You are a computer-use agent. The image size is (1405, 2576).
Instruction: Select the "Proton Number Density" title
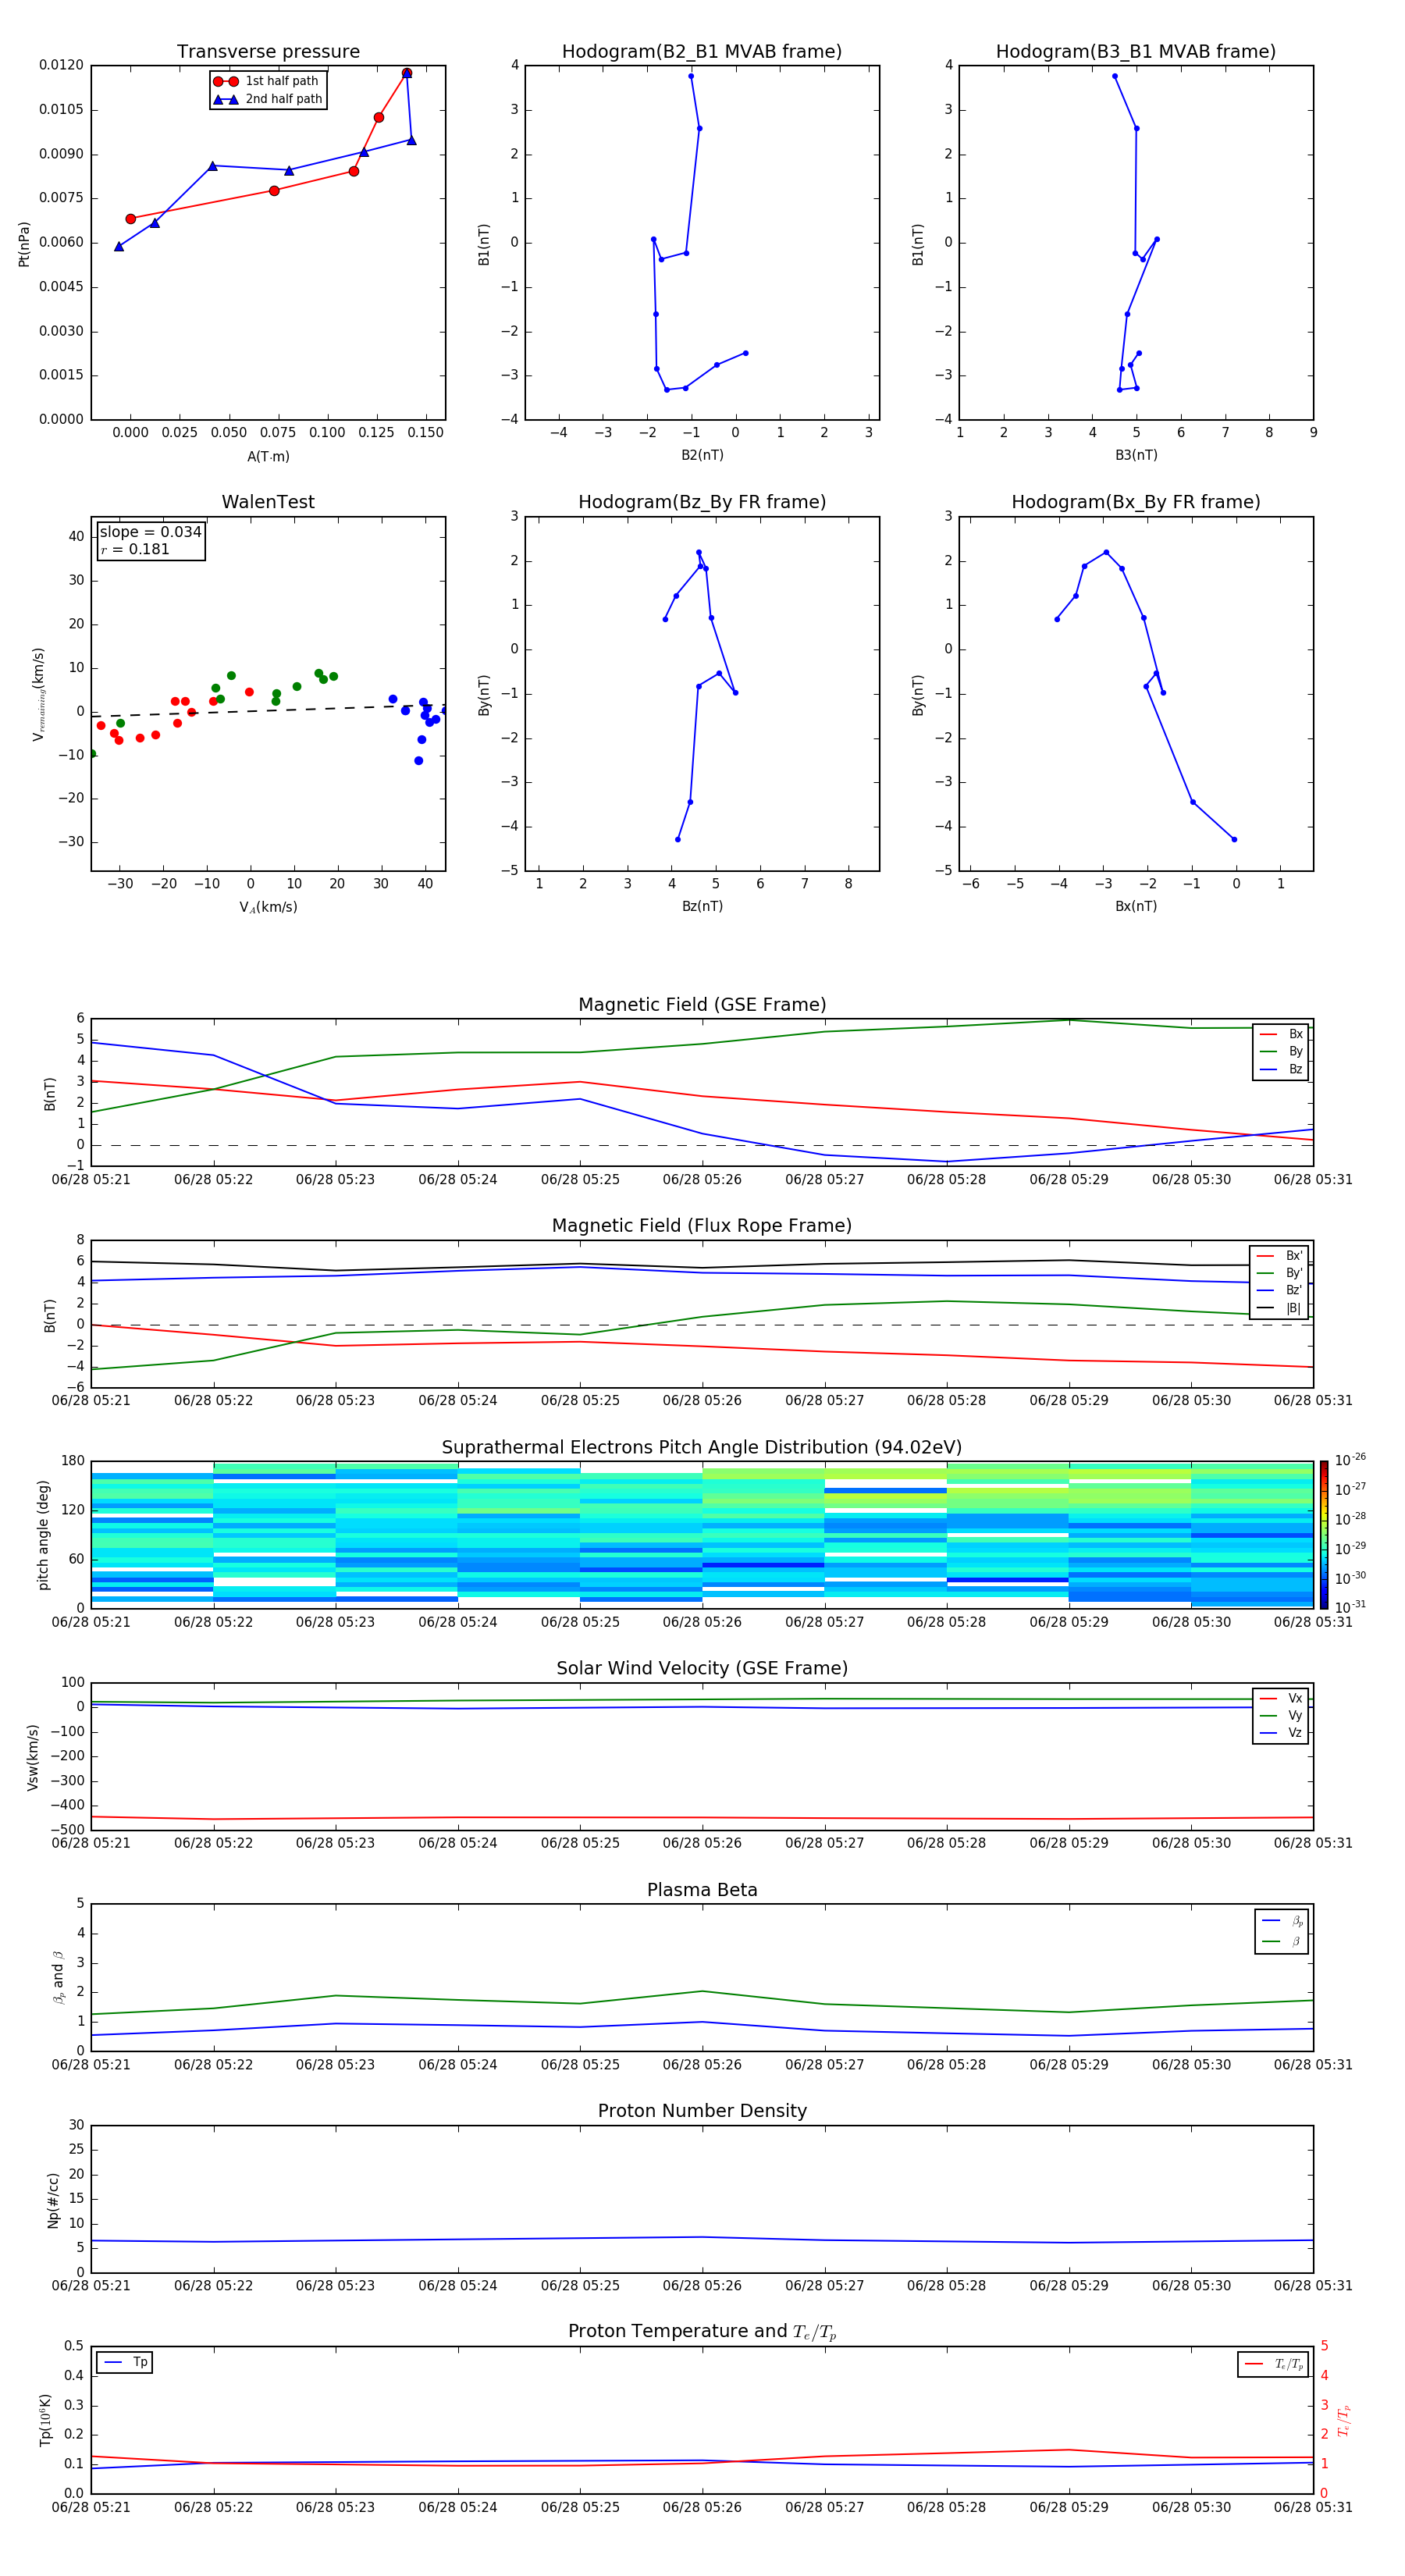[x=702, y=2111]
